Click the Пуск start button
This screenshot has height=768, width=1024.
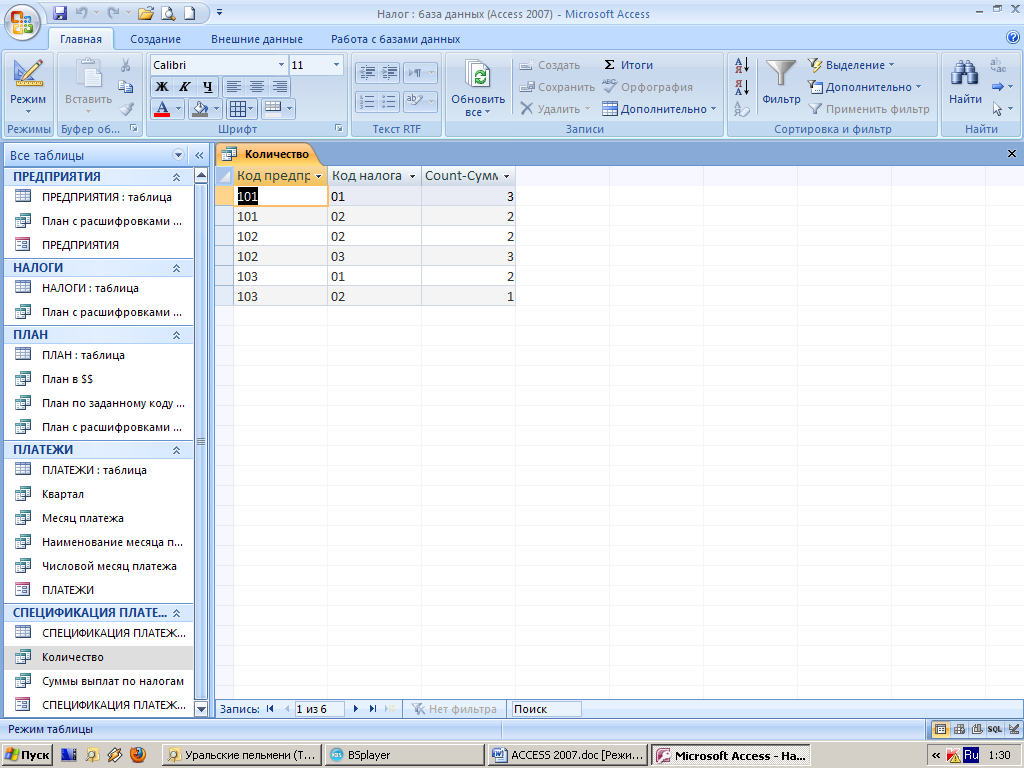click(27, 755)
